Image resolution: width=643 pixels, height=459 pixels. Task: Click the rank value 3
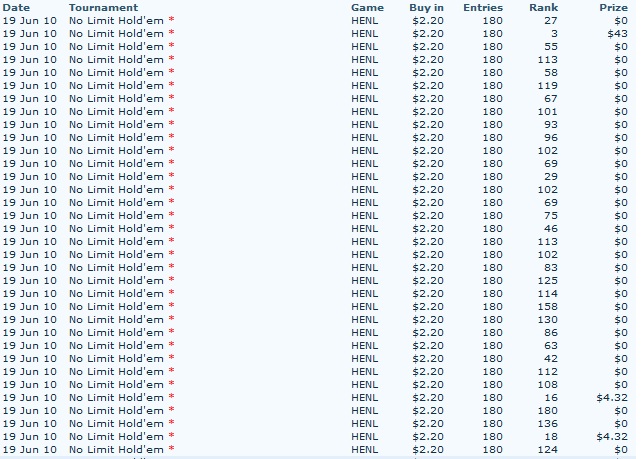[554, 34]
